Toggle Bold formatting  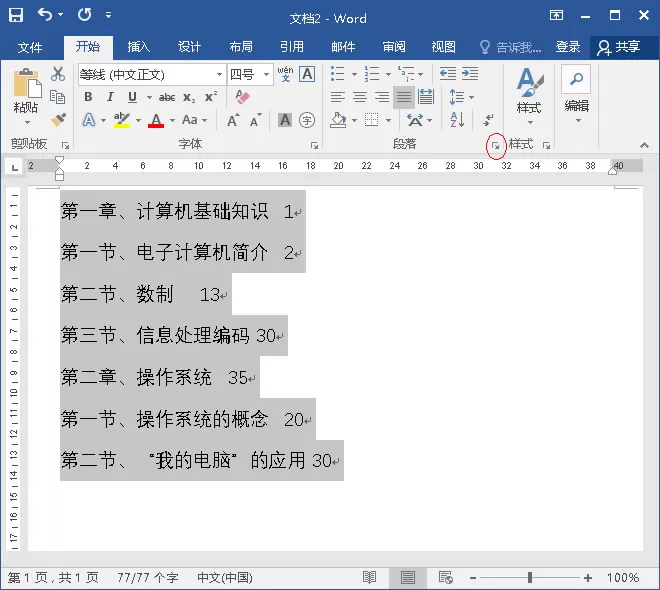pos(88,97)
